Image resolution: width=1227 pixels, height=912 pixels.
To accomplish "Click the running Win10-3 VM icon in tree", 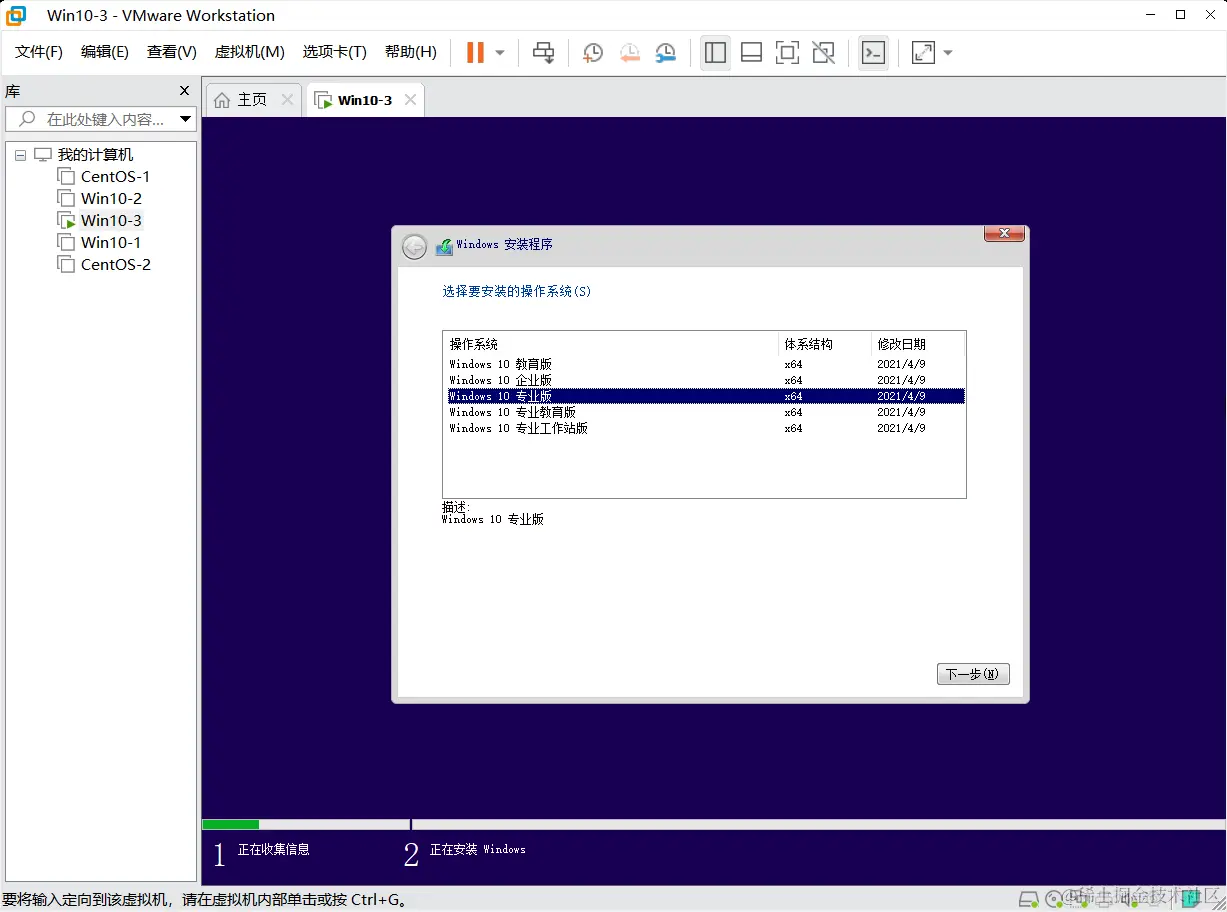I will tap(66, 220).
